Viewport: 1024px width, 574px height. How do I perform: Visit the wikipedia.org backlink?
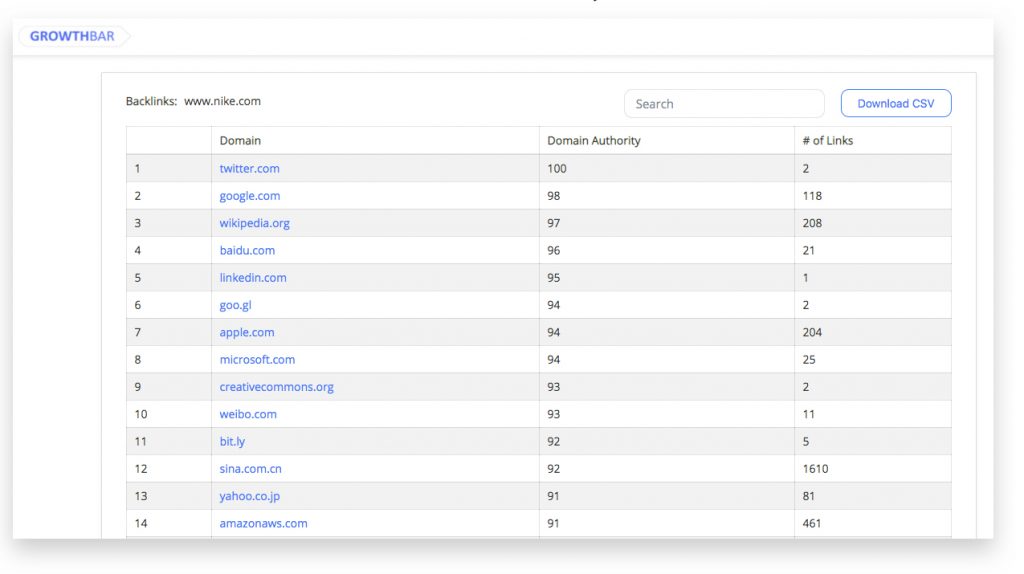pos(254,223)
